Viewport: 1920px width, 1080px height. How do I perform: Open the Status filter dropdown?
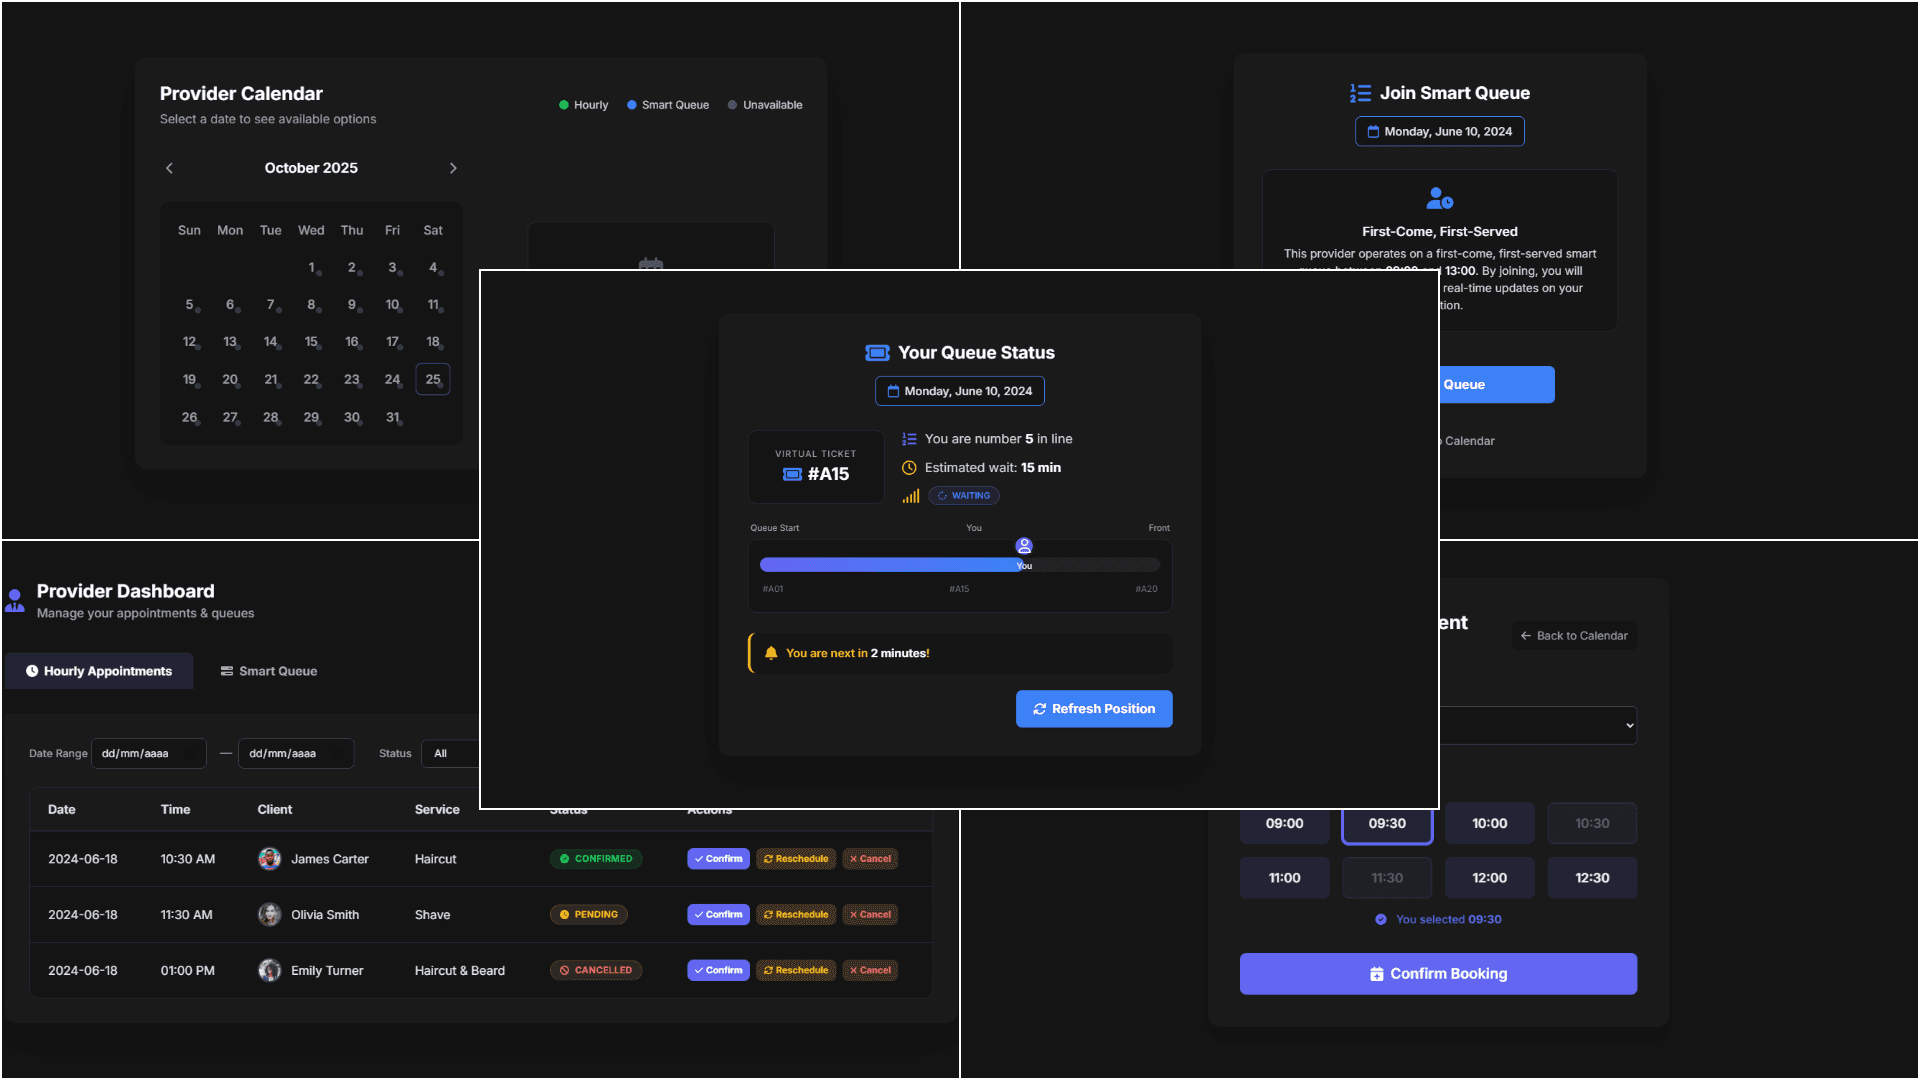pos(450,754)
